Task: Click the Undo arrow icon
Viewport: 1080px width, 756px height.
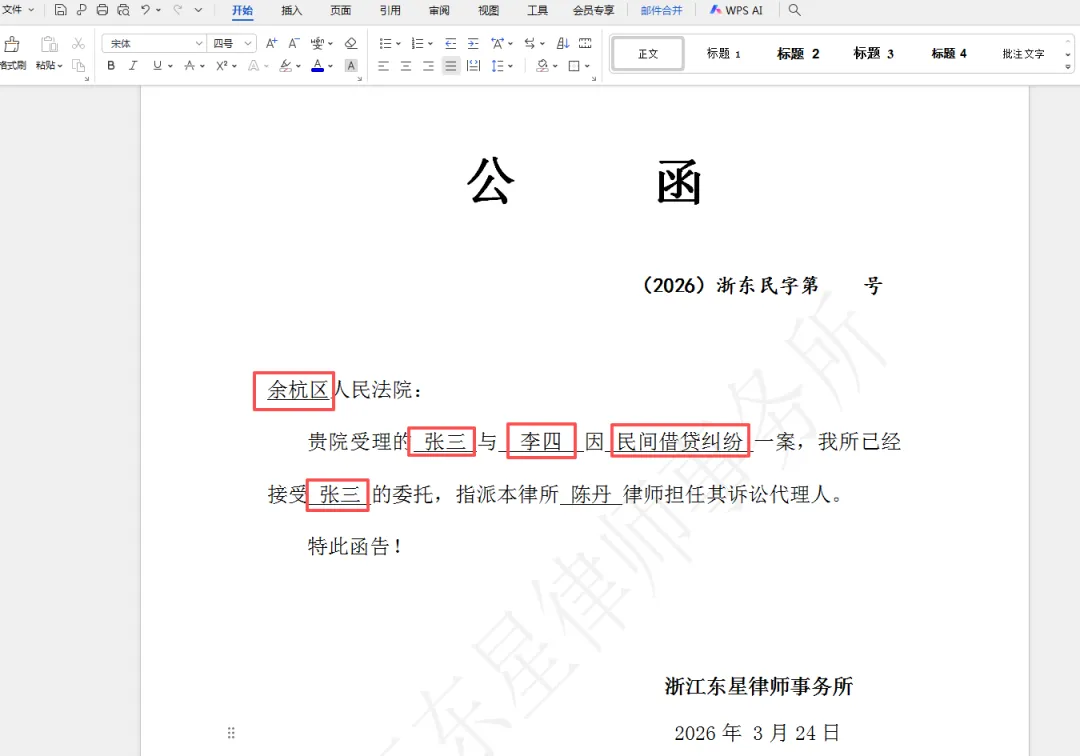Action: coord(145,10)
